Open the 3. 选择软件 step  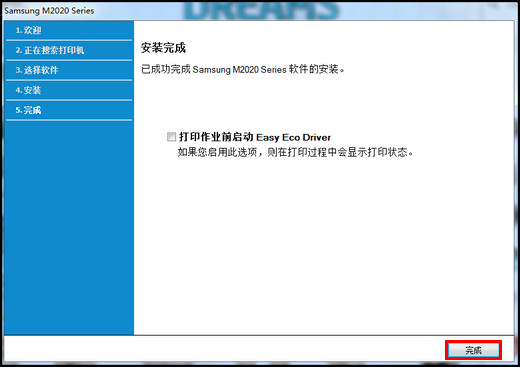point(69,70)
